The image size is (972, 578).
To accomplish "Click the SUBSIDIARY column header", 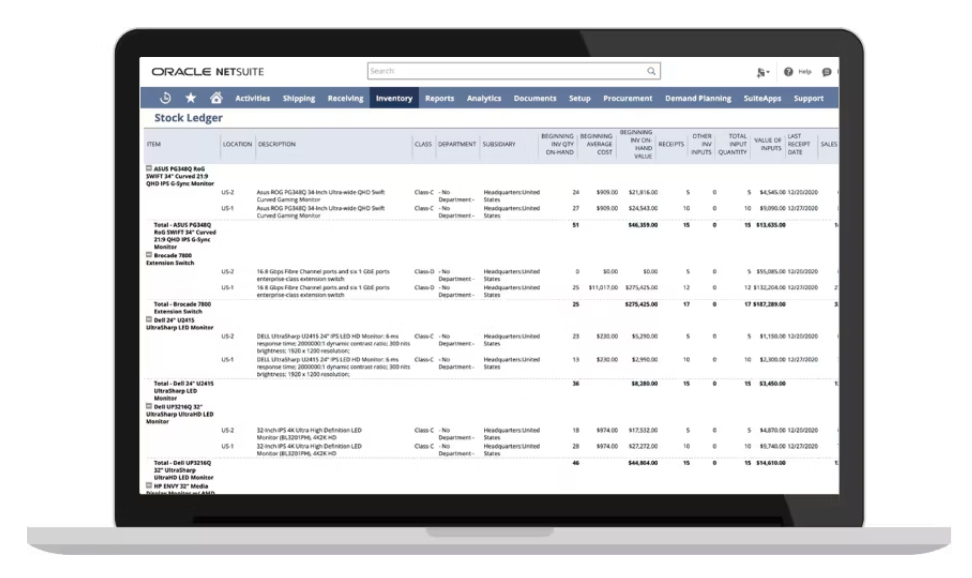I will (499, 144).
